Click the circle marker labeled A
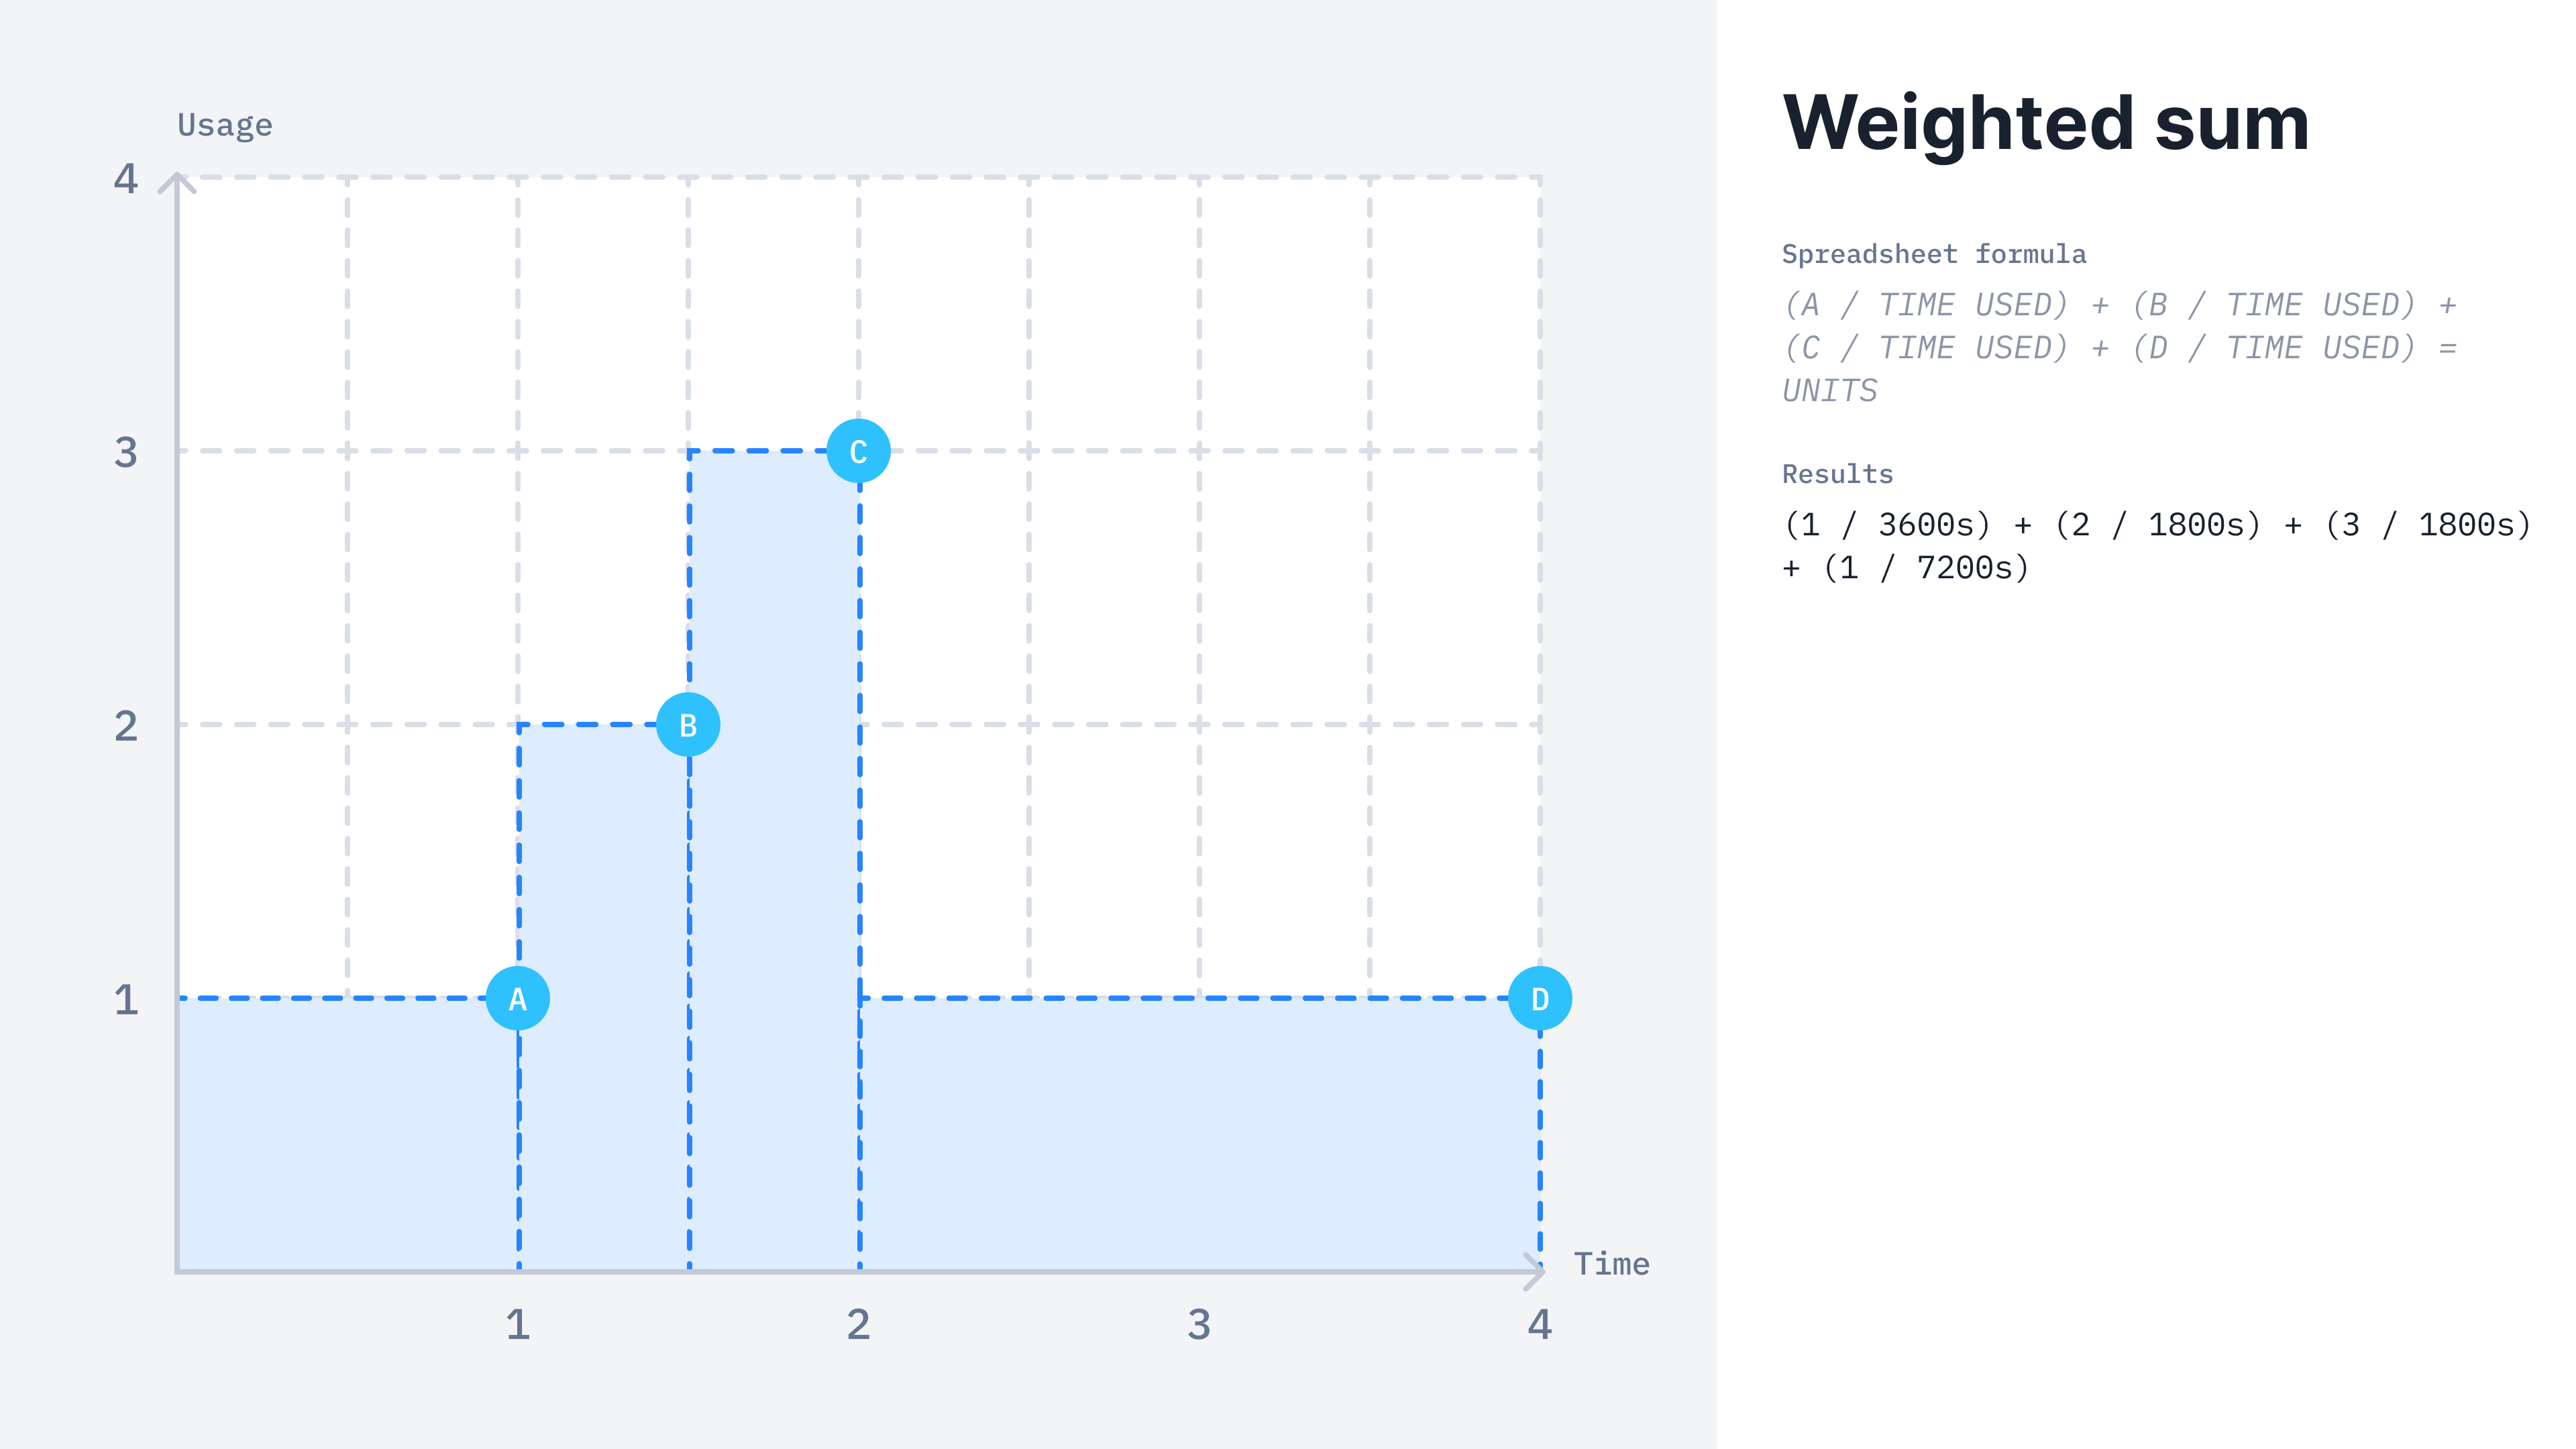The height and width of the screenshot is (1449, 2576). tap(517, 998)
